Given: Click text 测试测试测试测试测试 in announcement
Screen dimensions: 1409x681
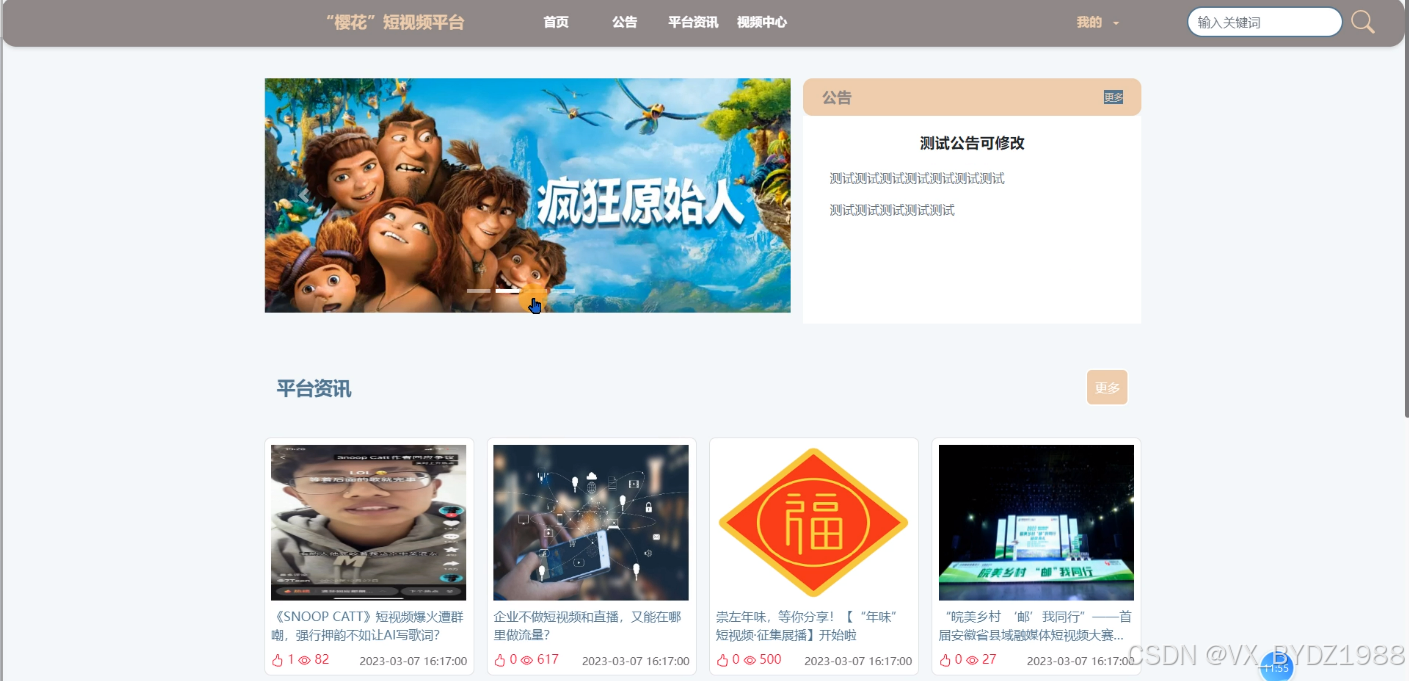Looking at the screenshot, I should coord(892,210).
